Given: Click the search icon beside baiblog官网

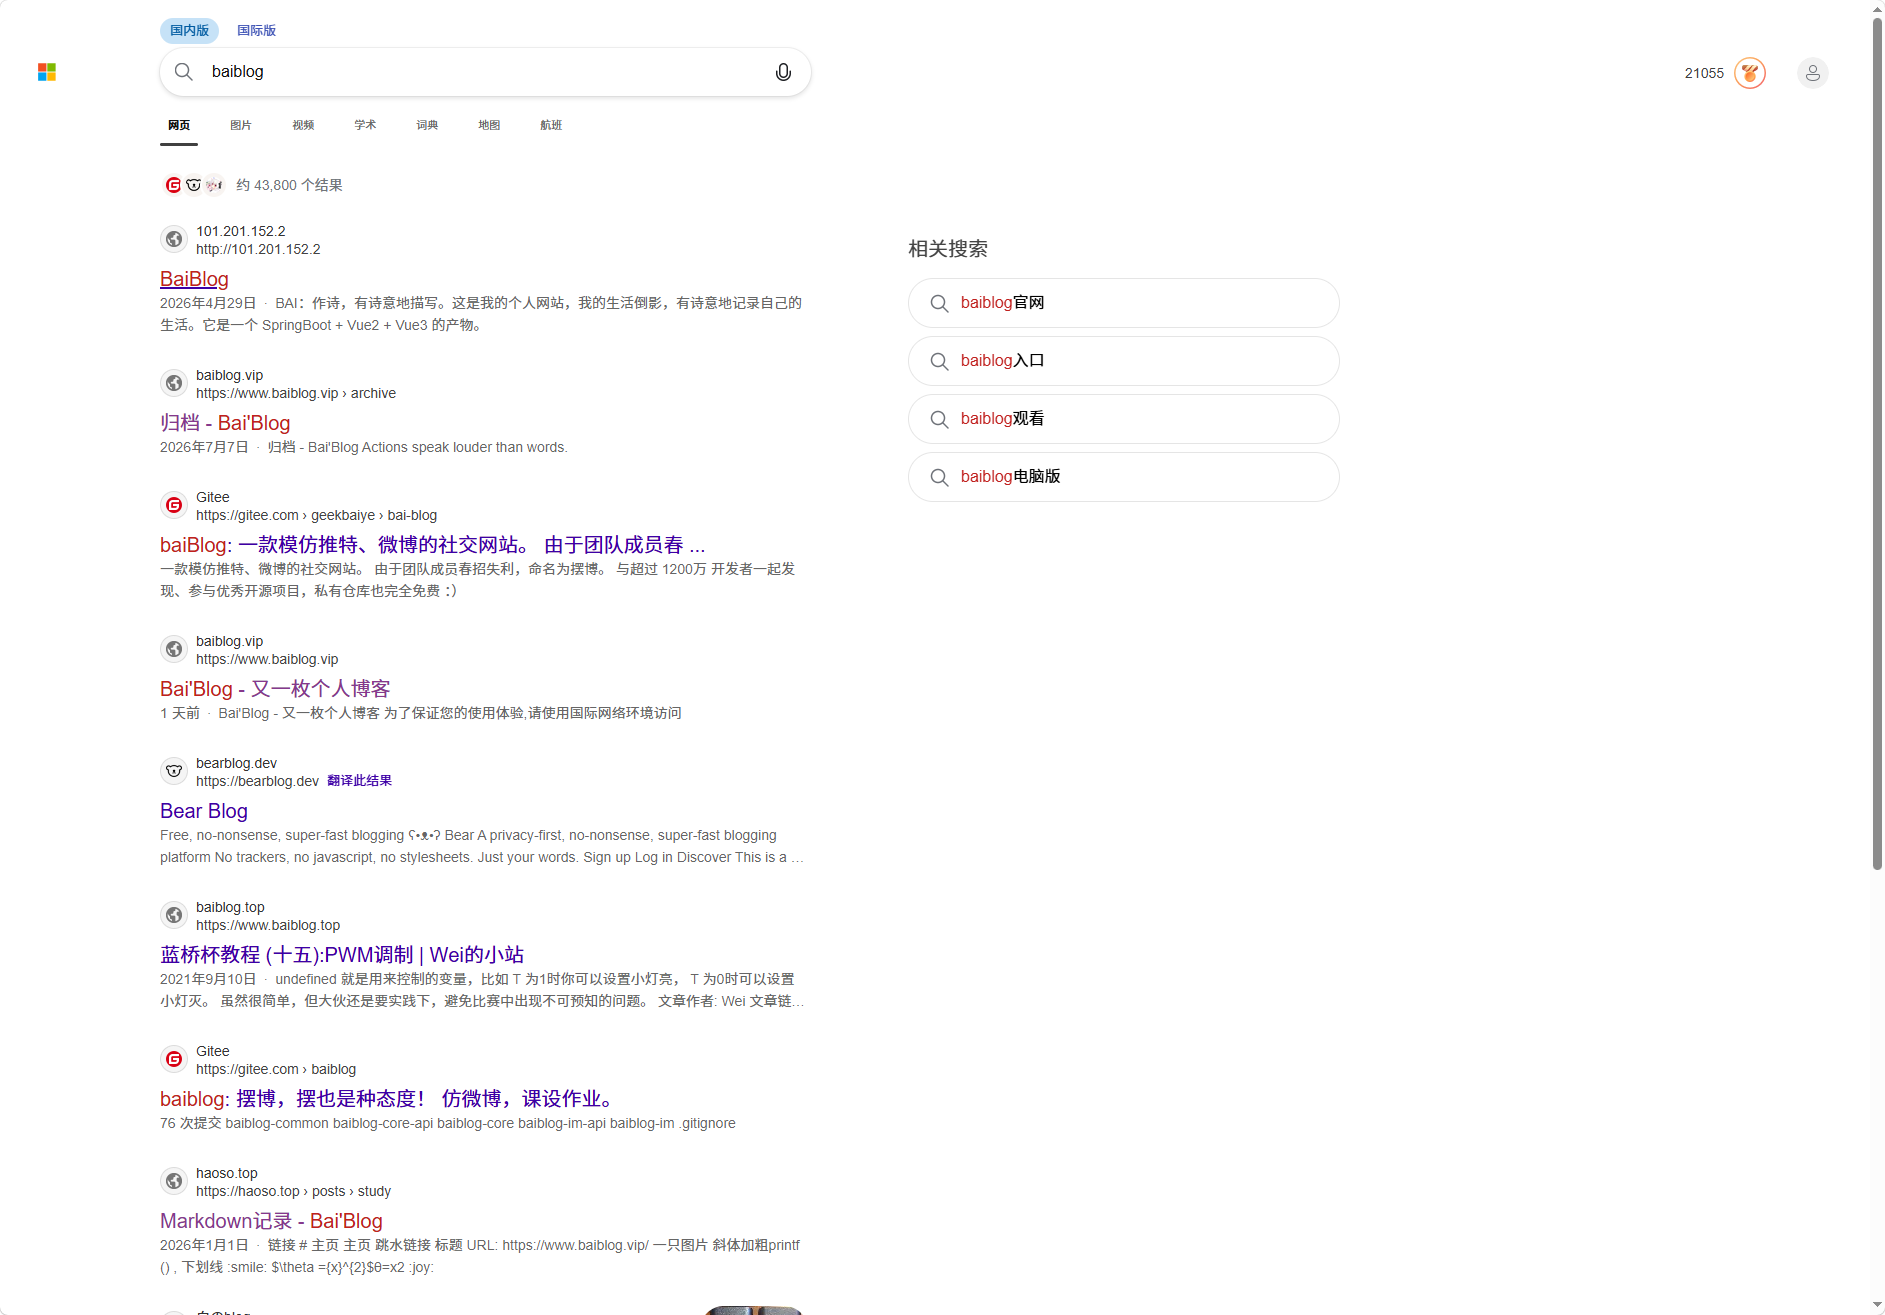Looking at the screenshot, I should point(939,303).
